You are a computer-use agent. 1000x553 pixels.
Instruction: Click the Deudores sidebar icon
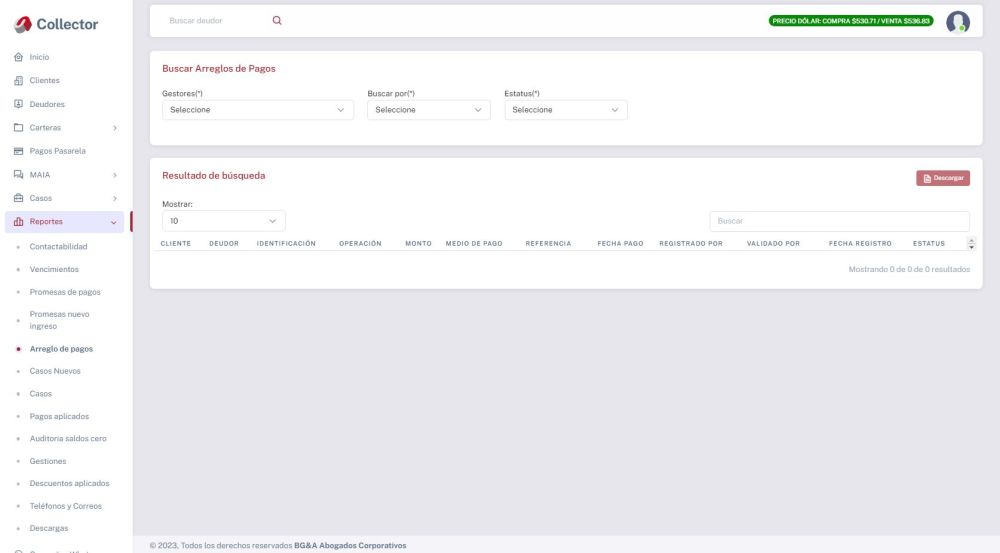click(18, 104)
